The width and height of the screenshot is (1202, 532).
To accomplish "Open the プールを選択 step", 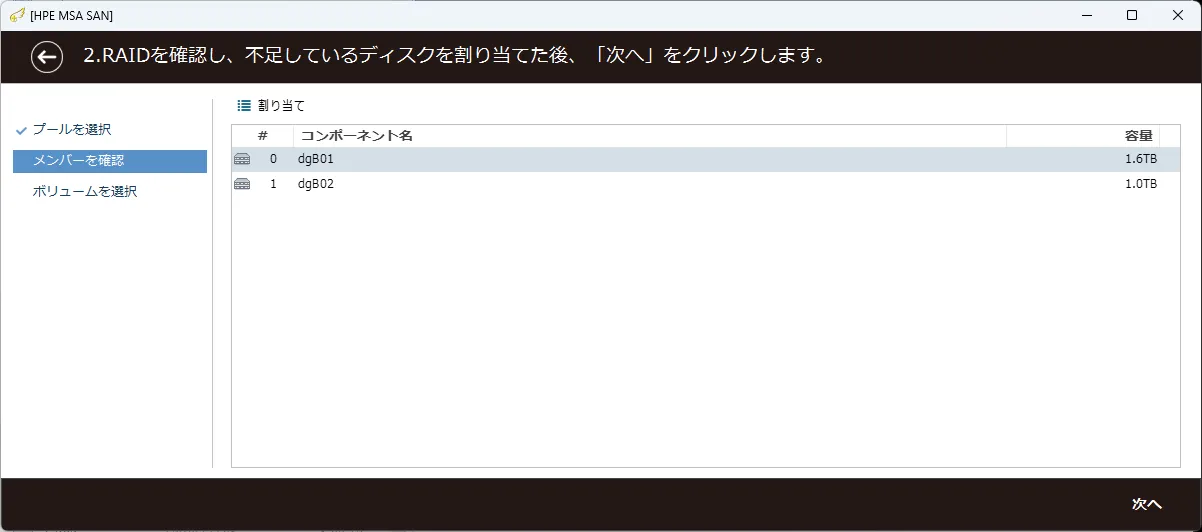I will point(71,130).
